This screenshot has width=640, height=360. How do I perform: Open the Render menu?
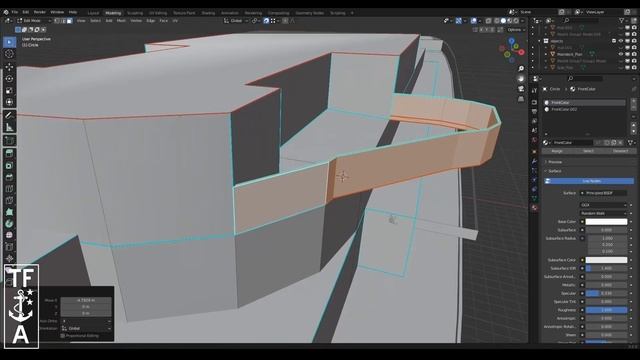coord(40,12)
